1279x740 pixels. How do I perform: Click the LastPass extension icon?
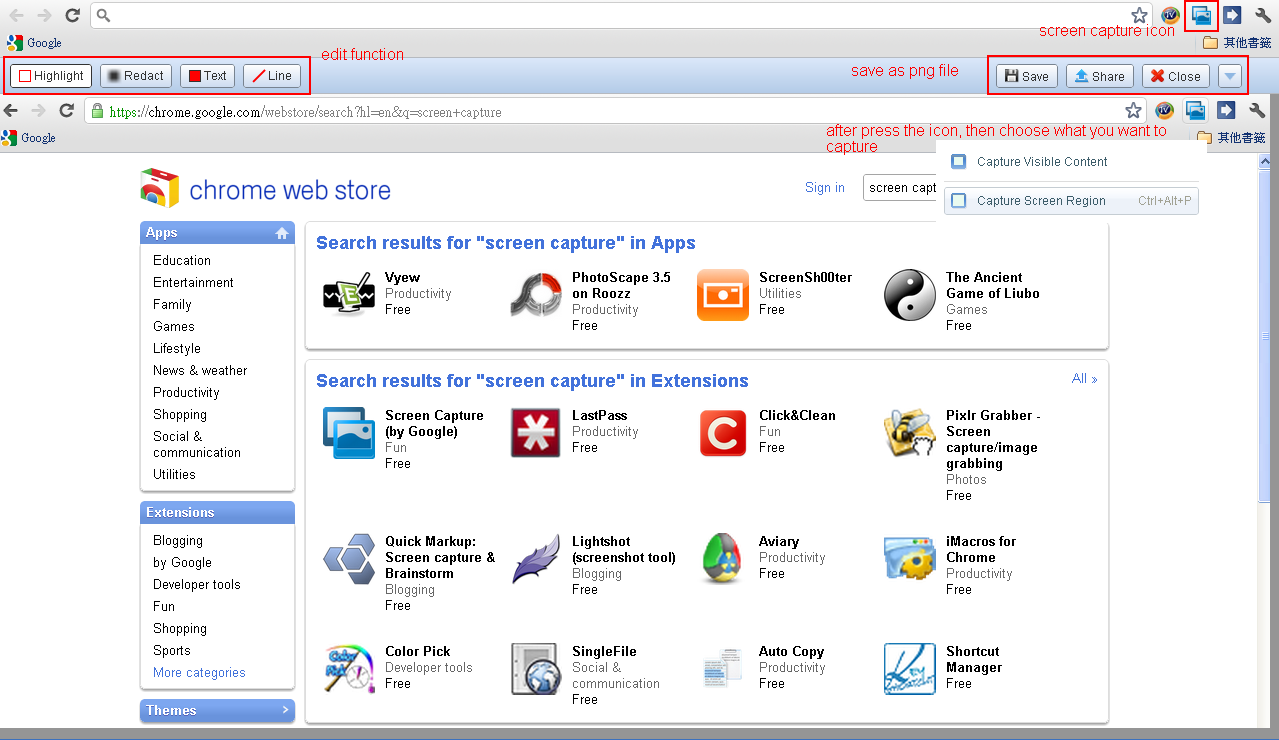(536, 433)
